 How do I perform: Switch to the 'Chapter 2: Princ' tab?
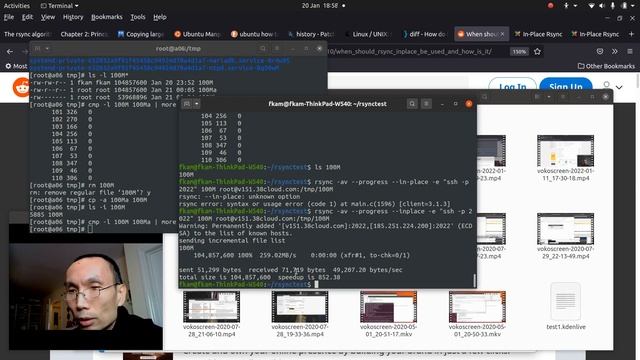[x=84, y=34]
